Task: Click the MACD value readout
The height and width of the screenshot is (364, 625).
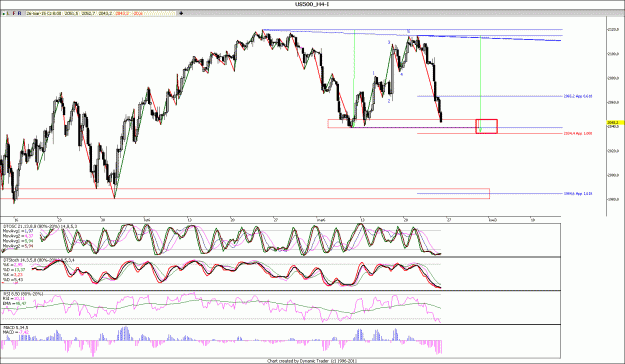Action: point(16,332)
